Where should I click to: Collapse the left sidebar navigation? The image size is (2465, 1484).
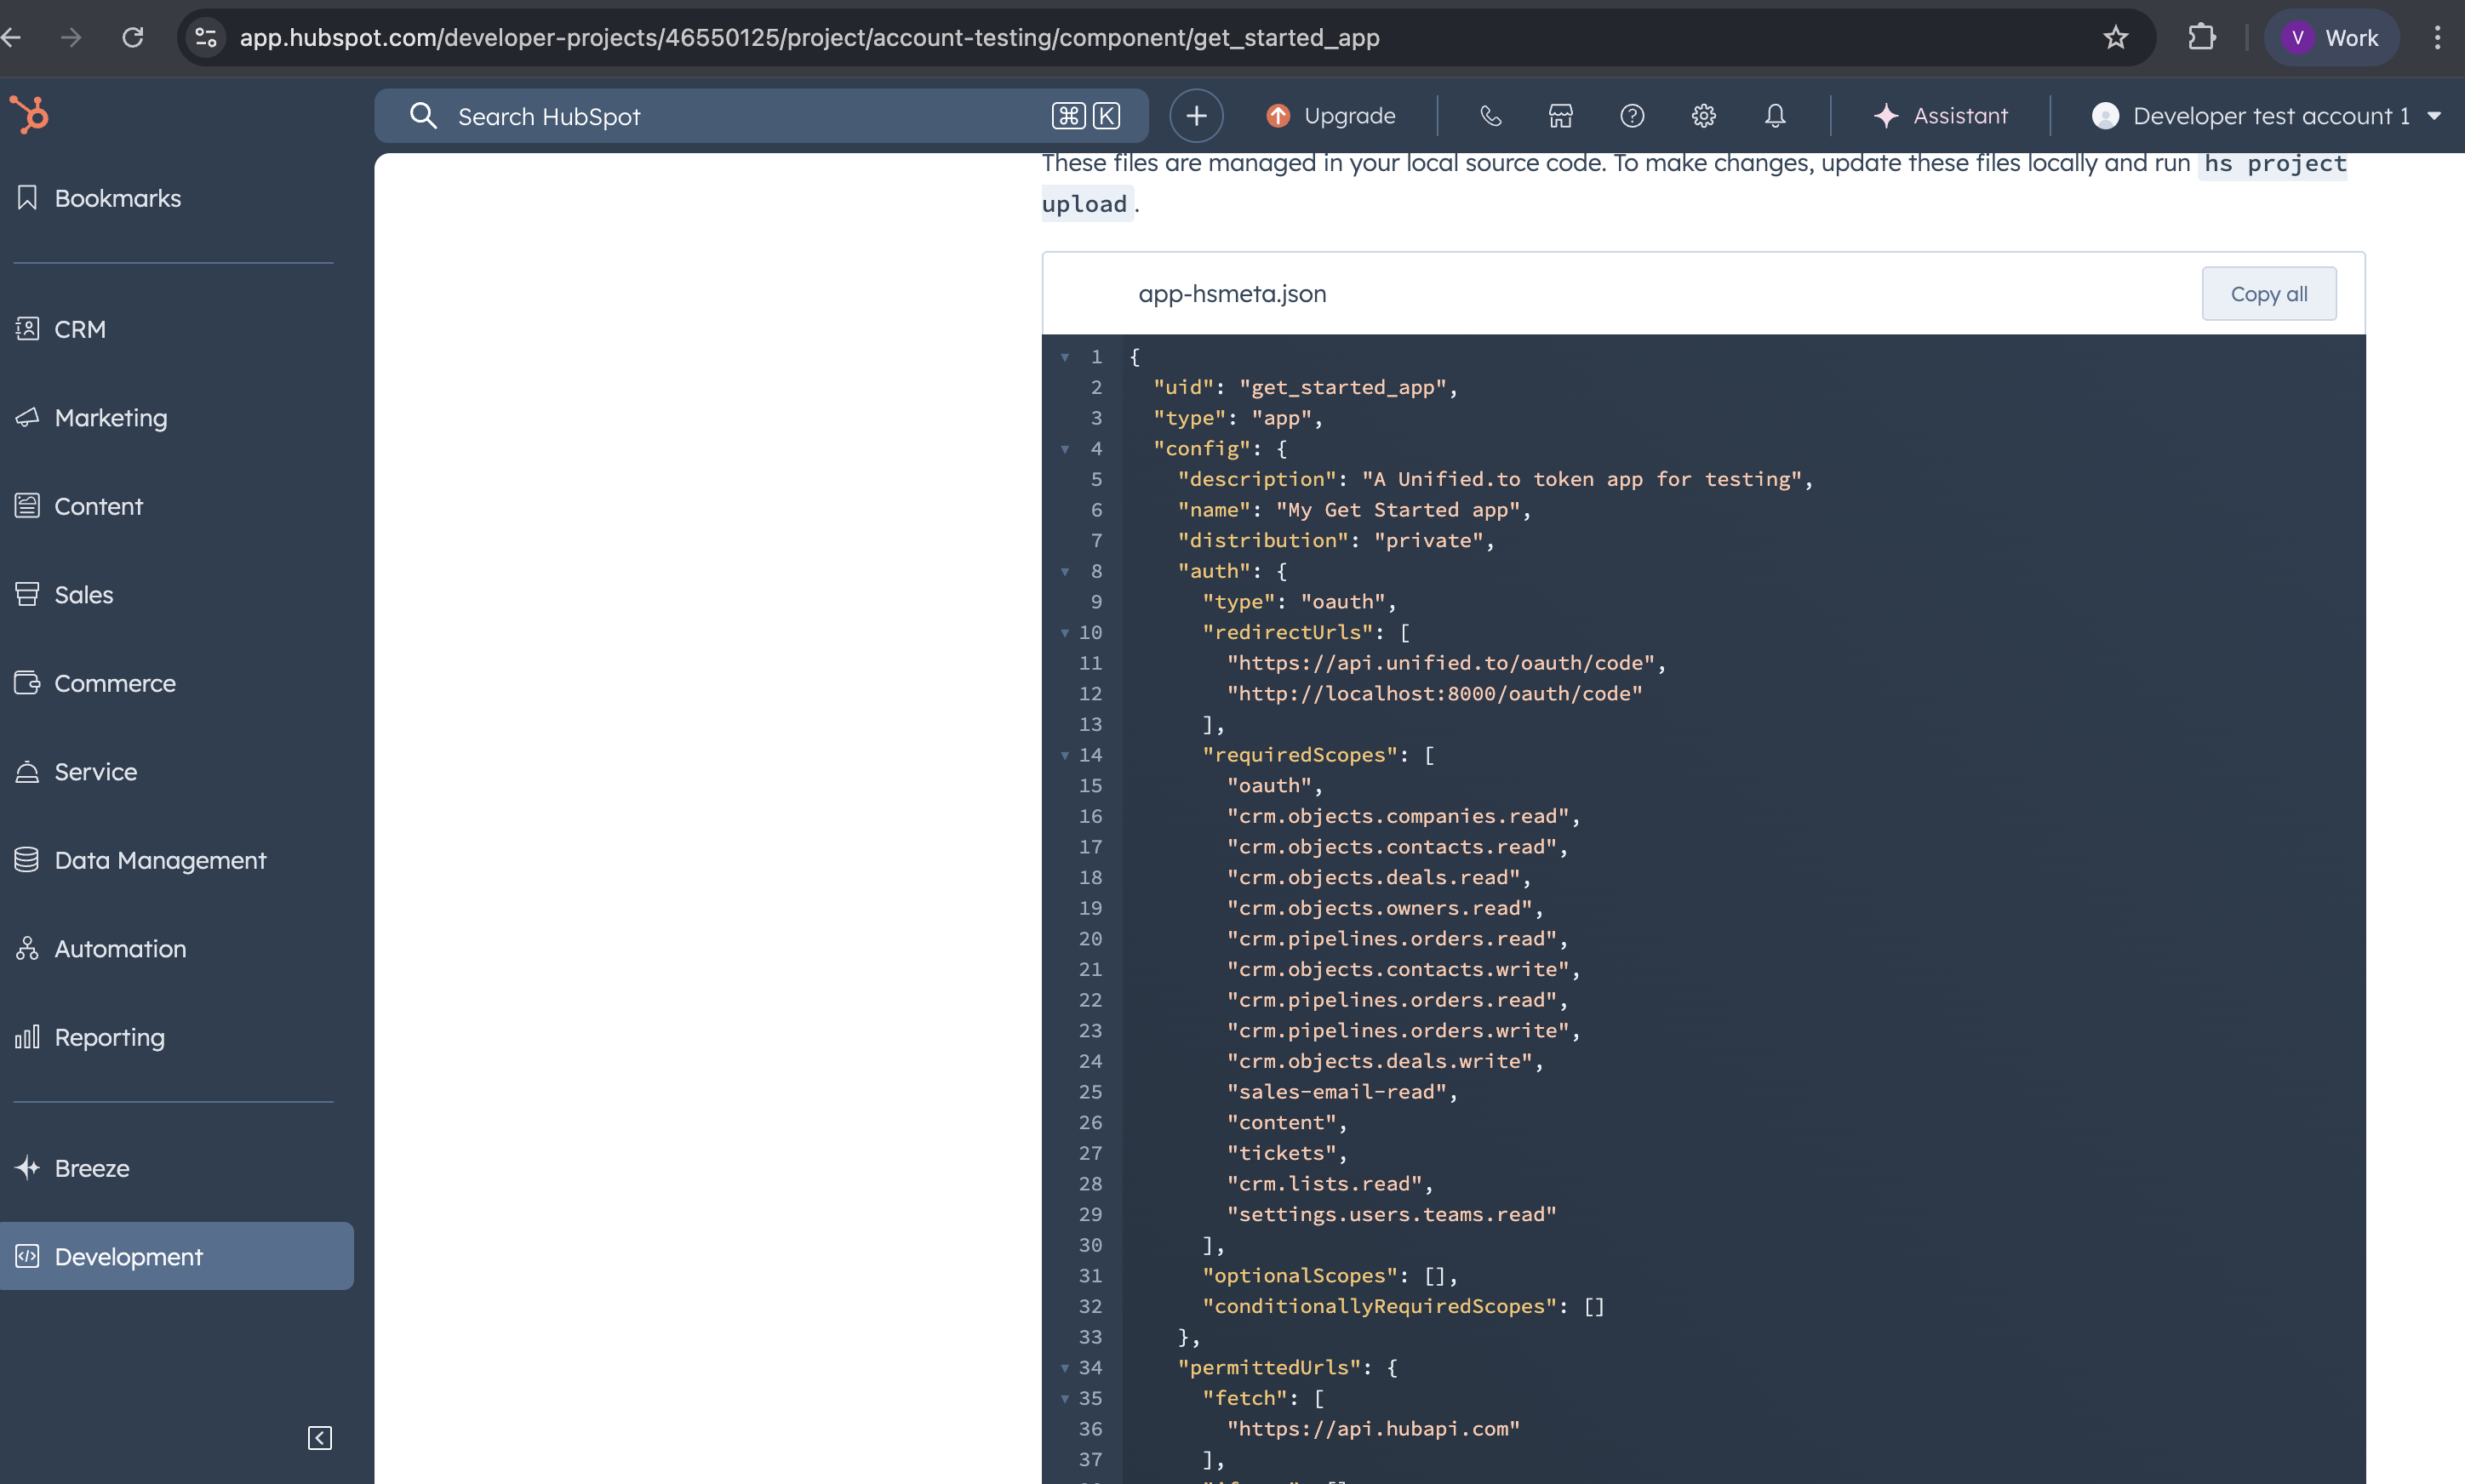(319, 1437)
